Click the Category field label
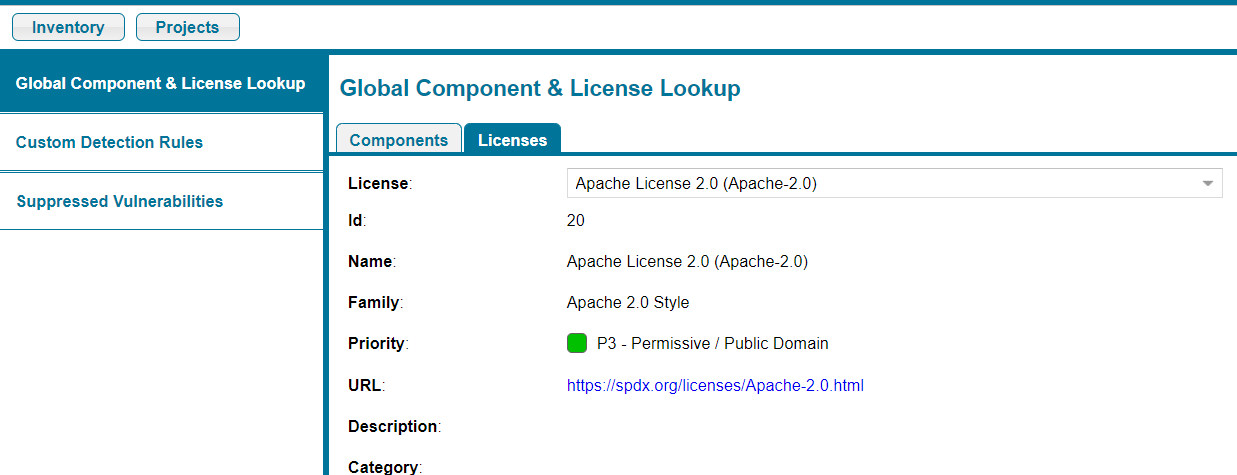 384,466
